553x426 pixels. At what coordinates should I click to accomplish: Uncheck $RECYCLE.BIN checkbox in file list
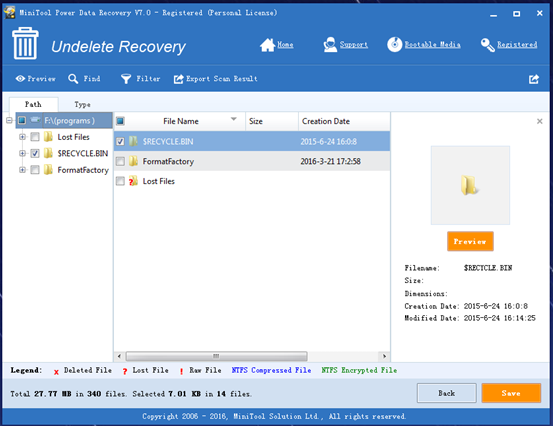pyautogui.click(x=120, y=142)
